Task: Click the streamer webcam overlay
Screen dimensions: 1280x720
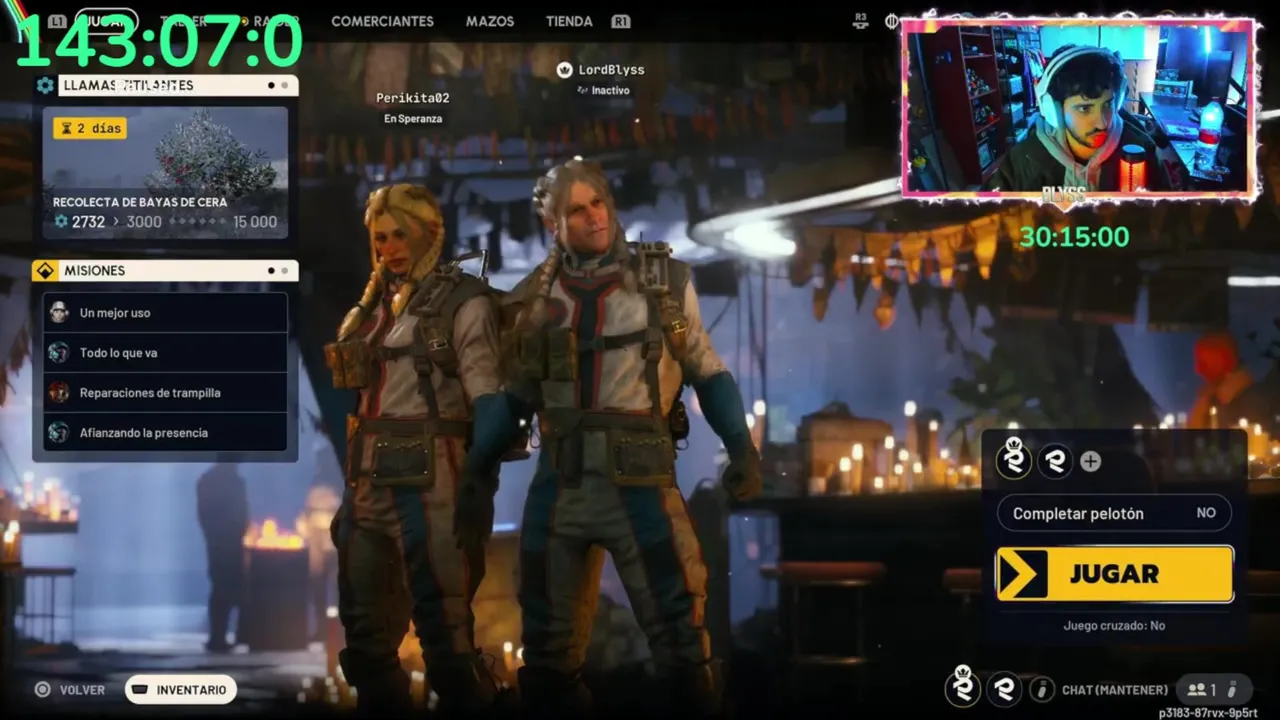Action: pos(1078,107)
